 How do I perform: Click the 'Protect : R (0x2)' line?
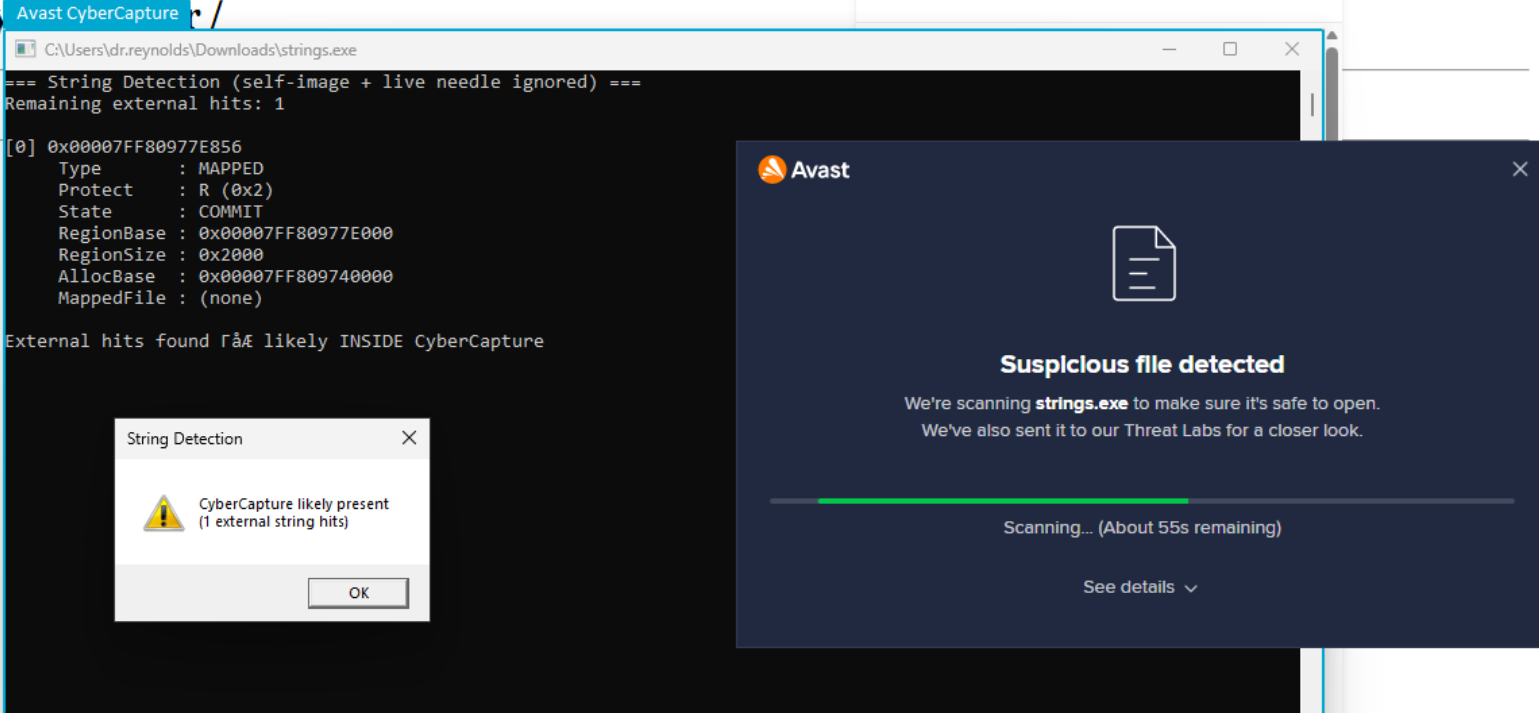166,190
